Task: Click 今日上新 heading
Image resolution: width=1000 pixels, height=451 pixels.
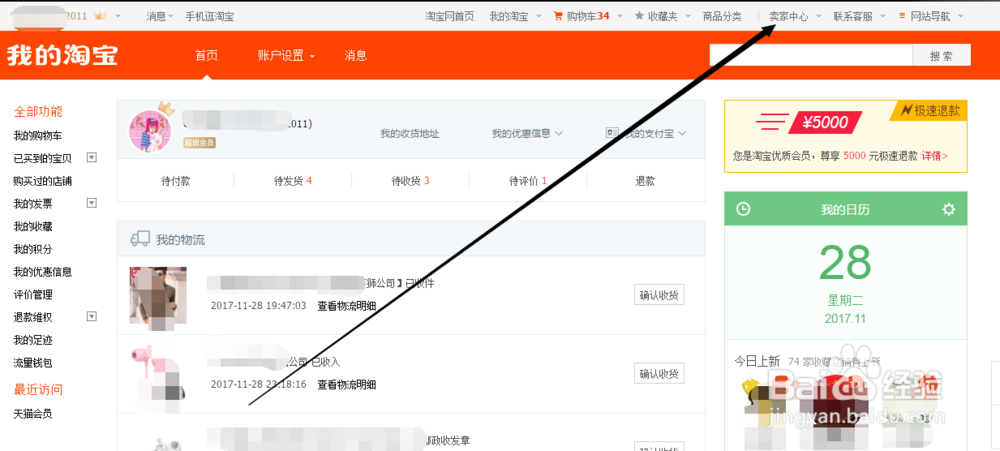Action: tap(757, 362)
